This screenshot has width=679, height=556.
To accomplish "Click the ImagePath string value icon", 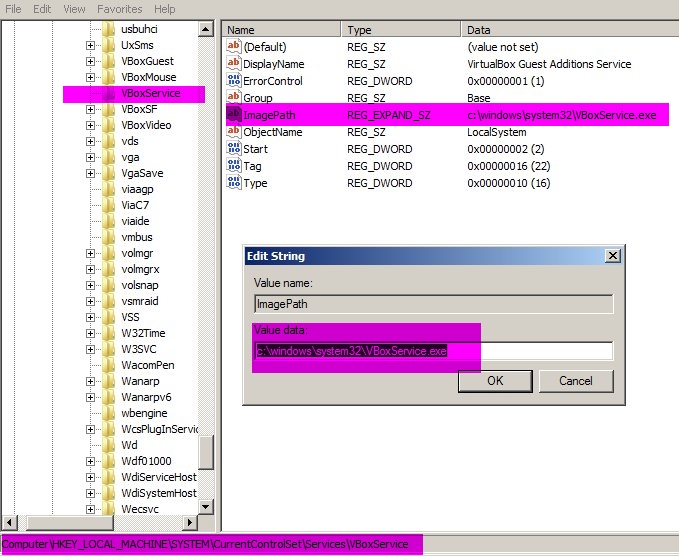I will [x=233, y=114].
